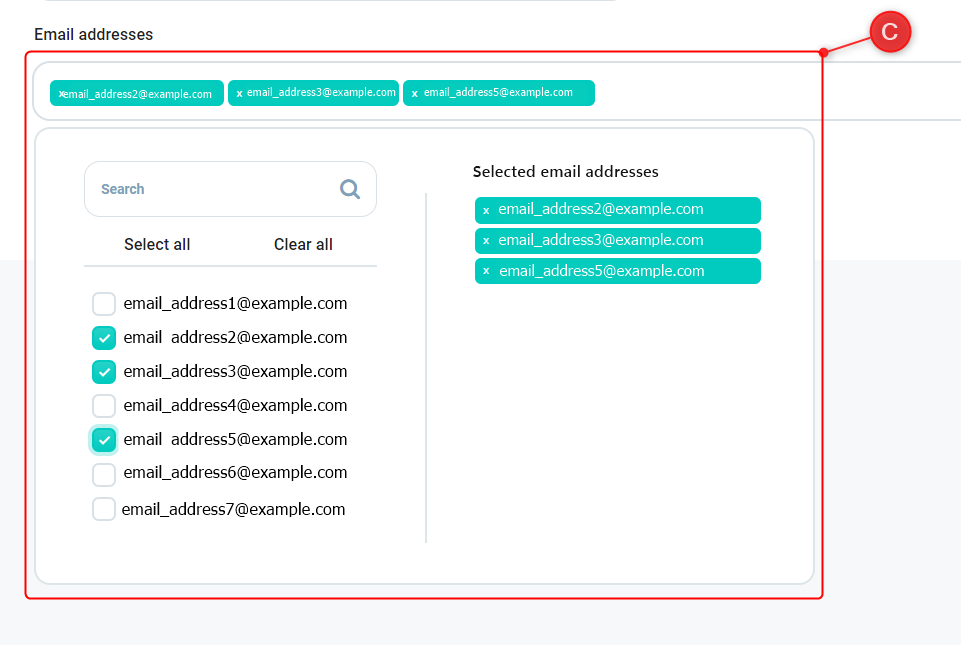Uncheck the email_address2@example.com checkbox
The image size is (961, 645).
(104, 338)
